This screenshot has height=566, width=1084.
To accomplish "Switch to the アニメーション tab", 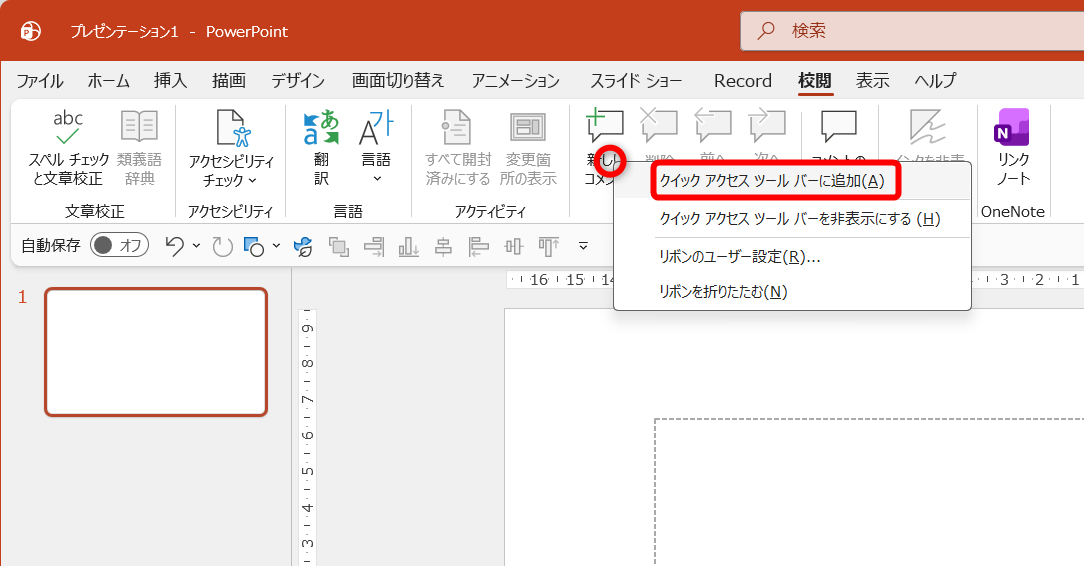I will [x=516, y=81].
